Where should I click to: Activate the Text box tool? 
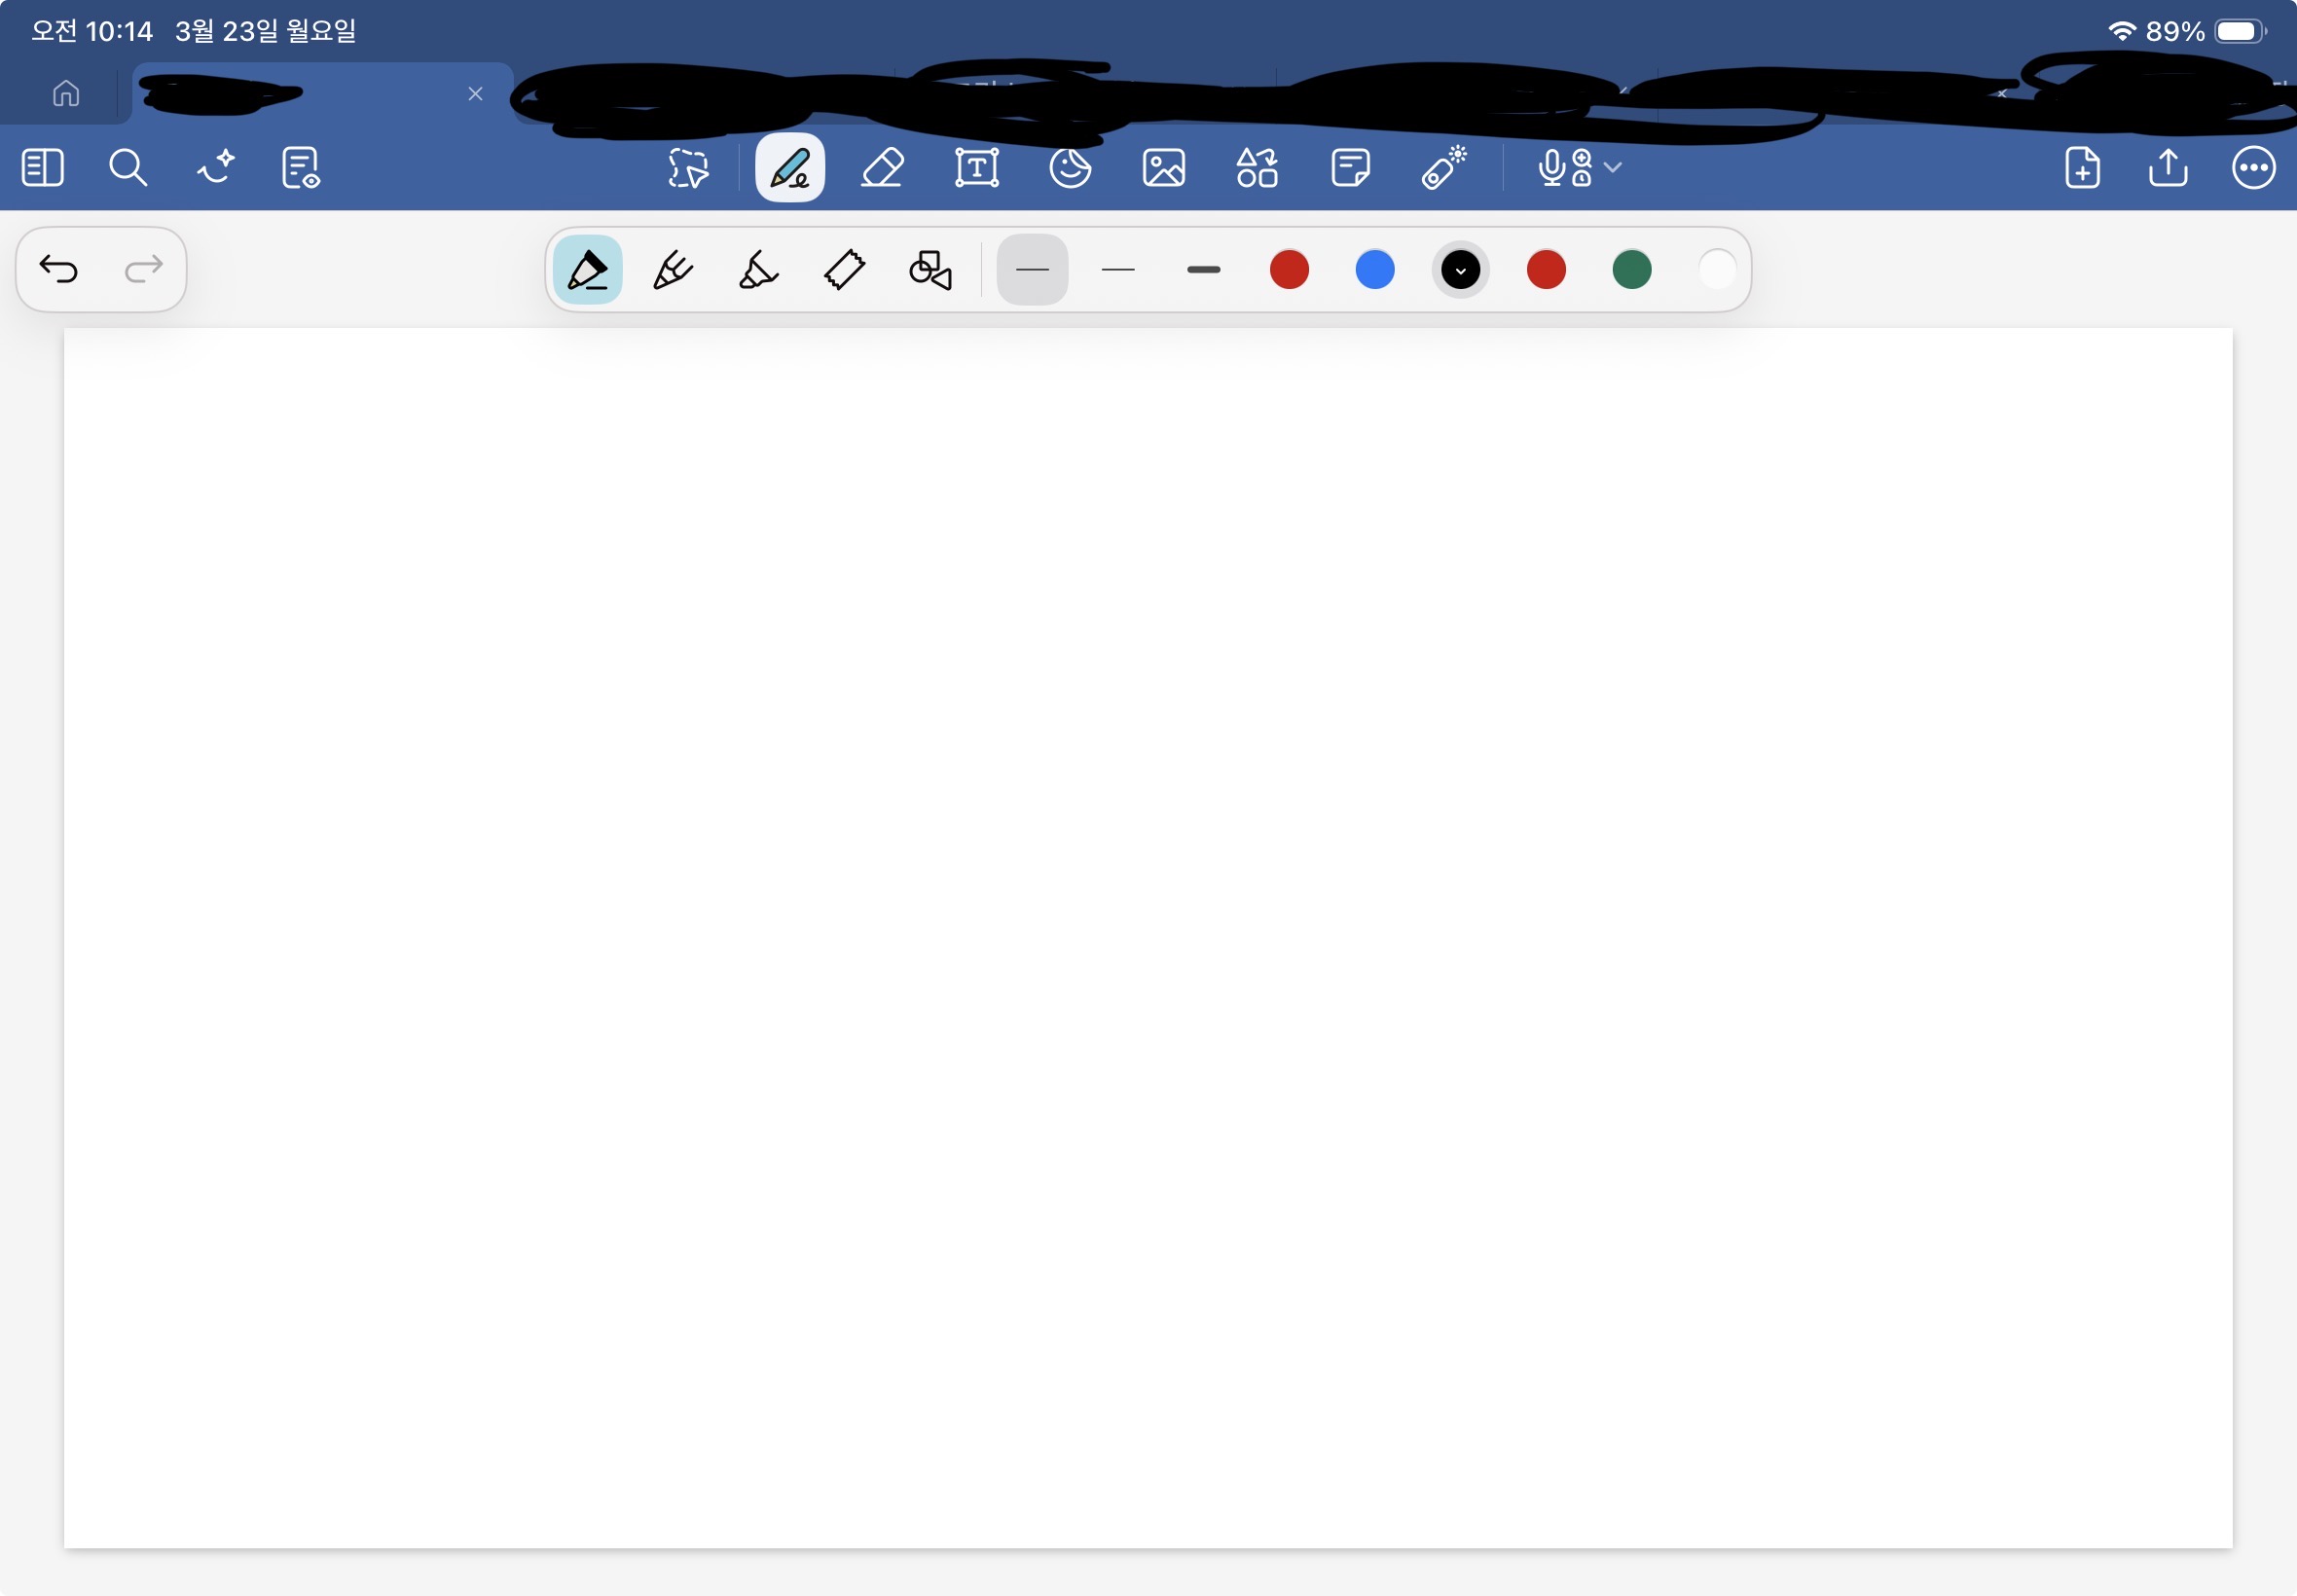point(977,168)
